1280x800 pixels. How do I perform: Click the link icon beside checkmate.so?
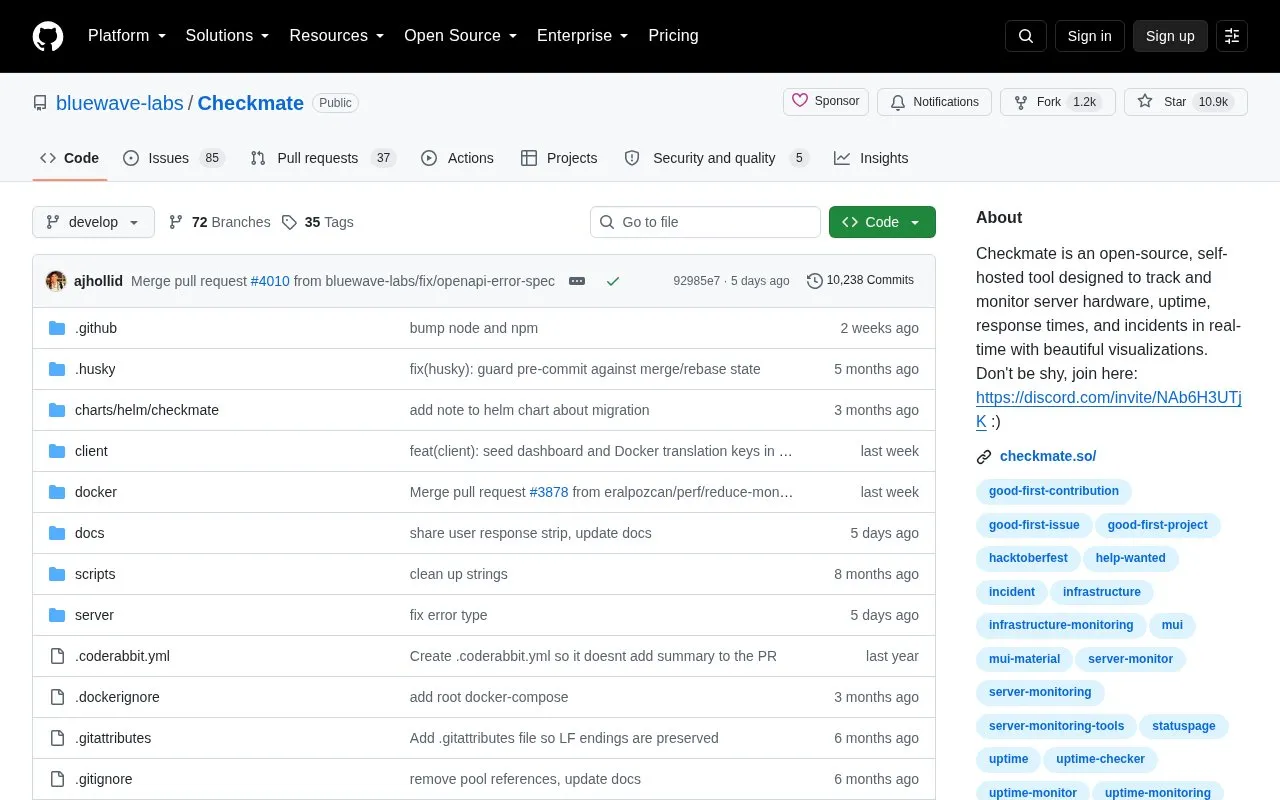[x=984, y=457]
